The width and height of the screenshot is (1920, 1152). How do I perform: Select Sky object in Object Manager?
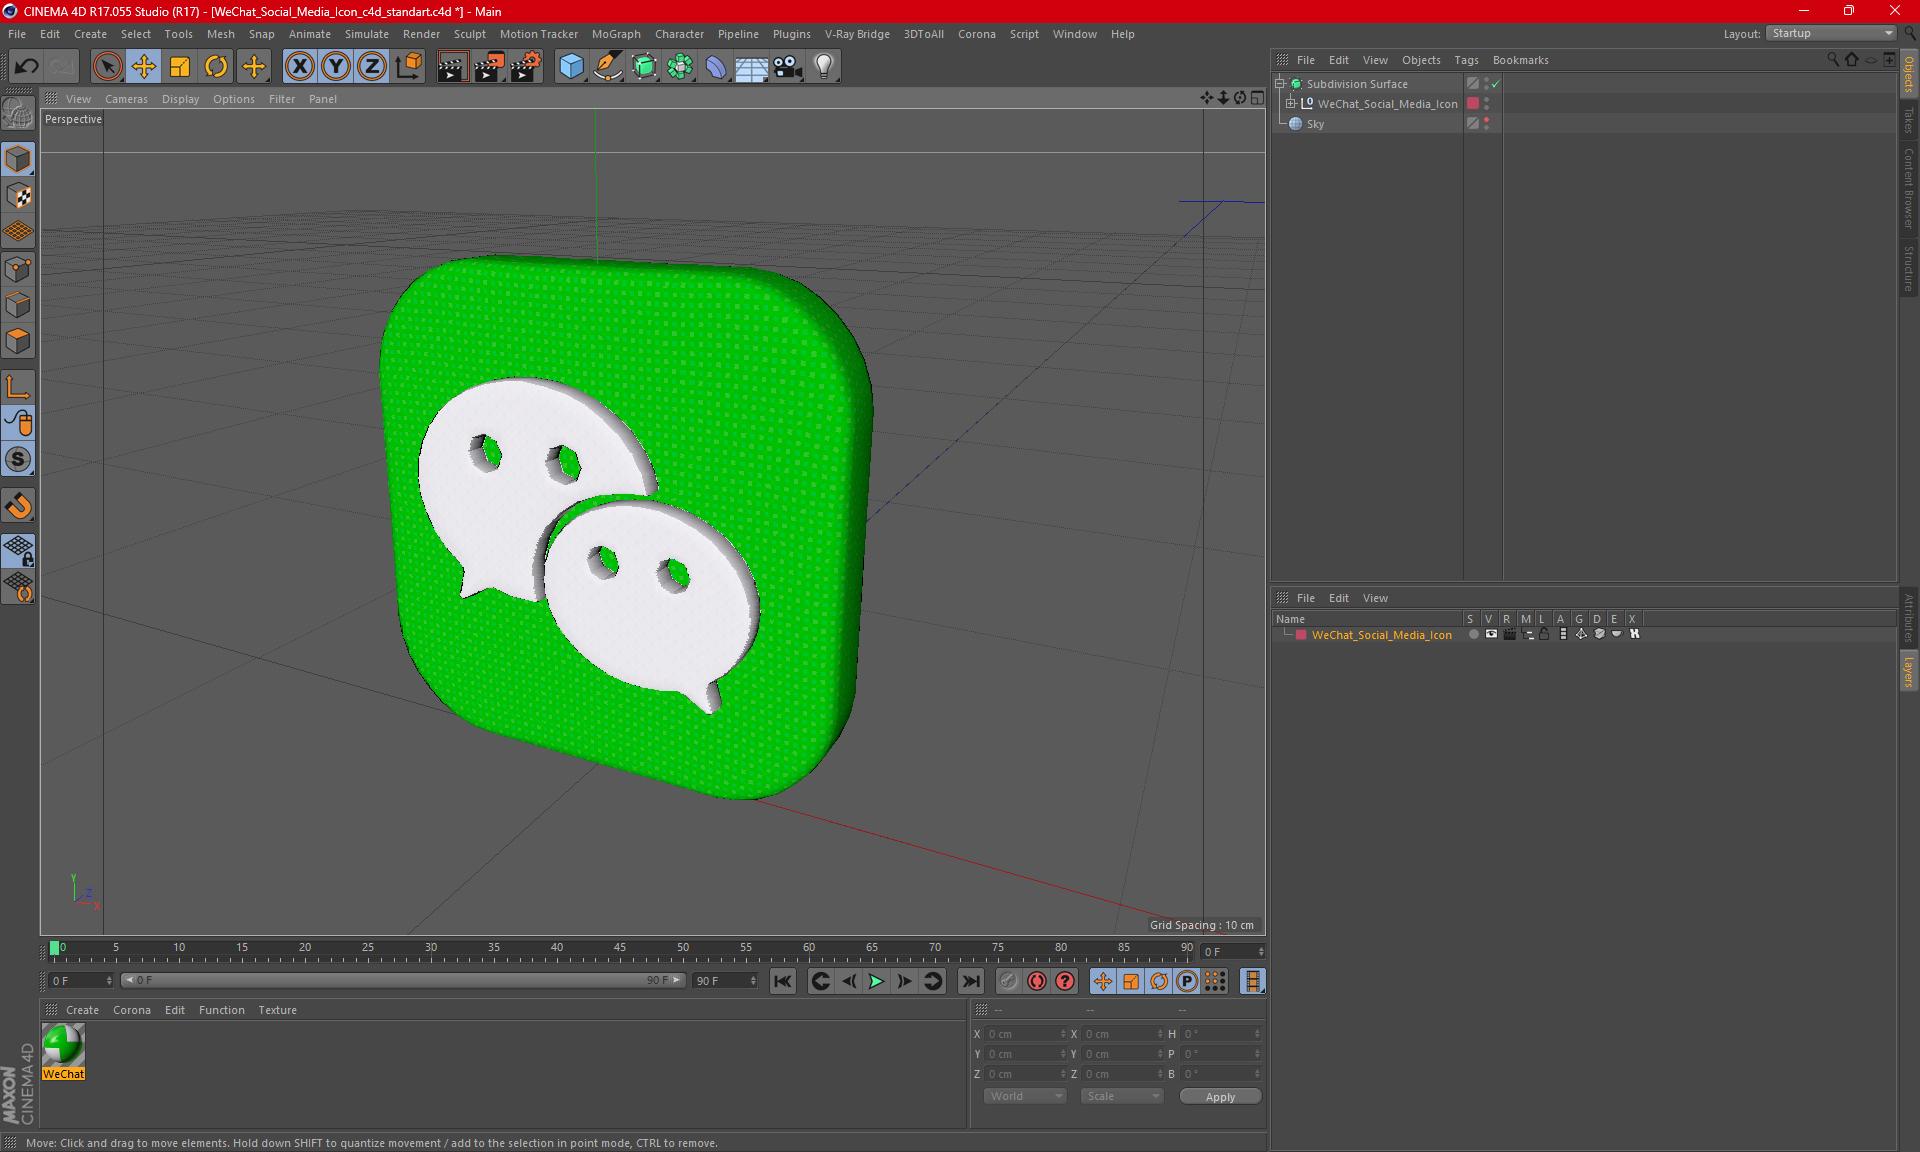[1315, 124]
